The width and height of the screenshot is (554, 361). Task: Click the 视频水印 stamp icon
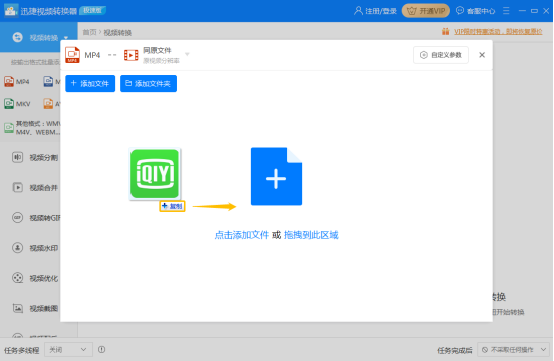tap(18, 248)
